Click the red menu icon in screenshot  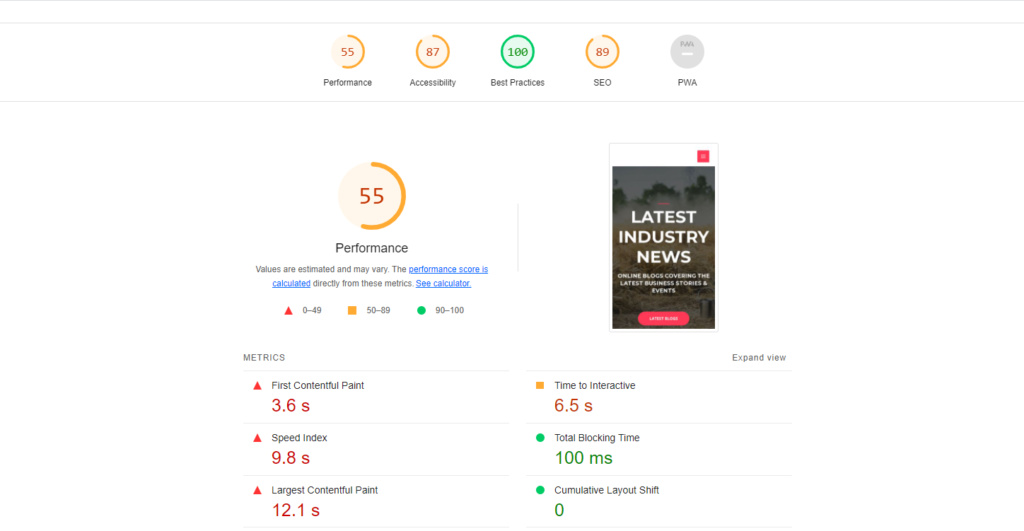(x=703, y=156)
